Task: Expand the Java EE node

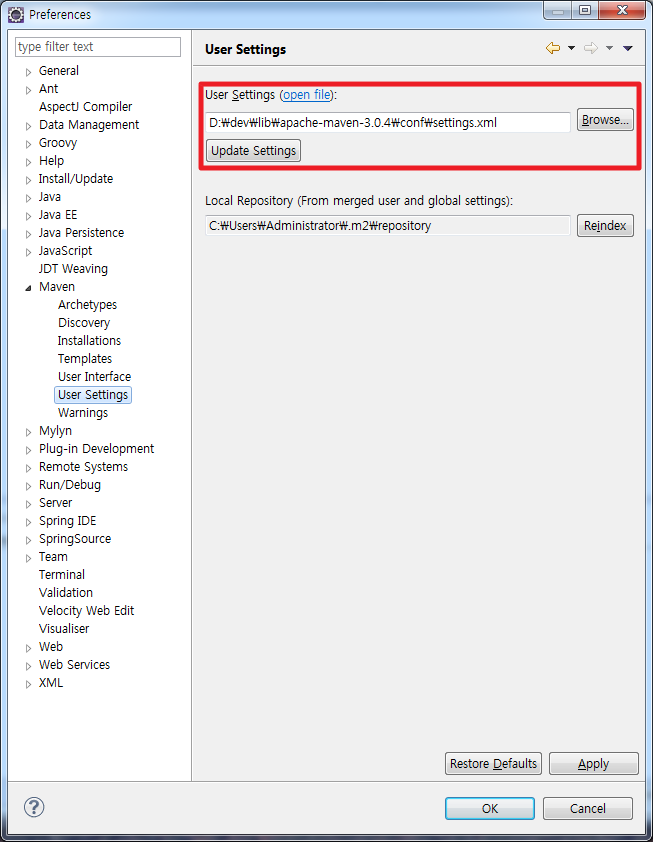Action: click(28, 215)
